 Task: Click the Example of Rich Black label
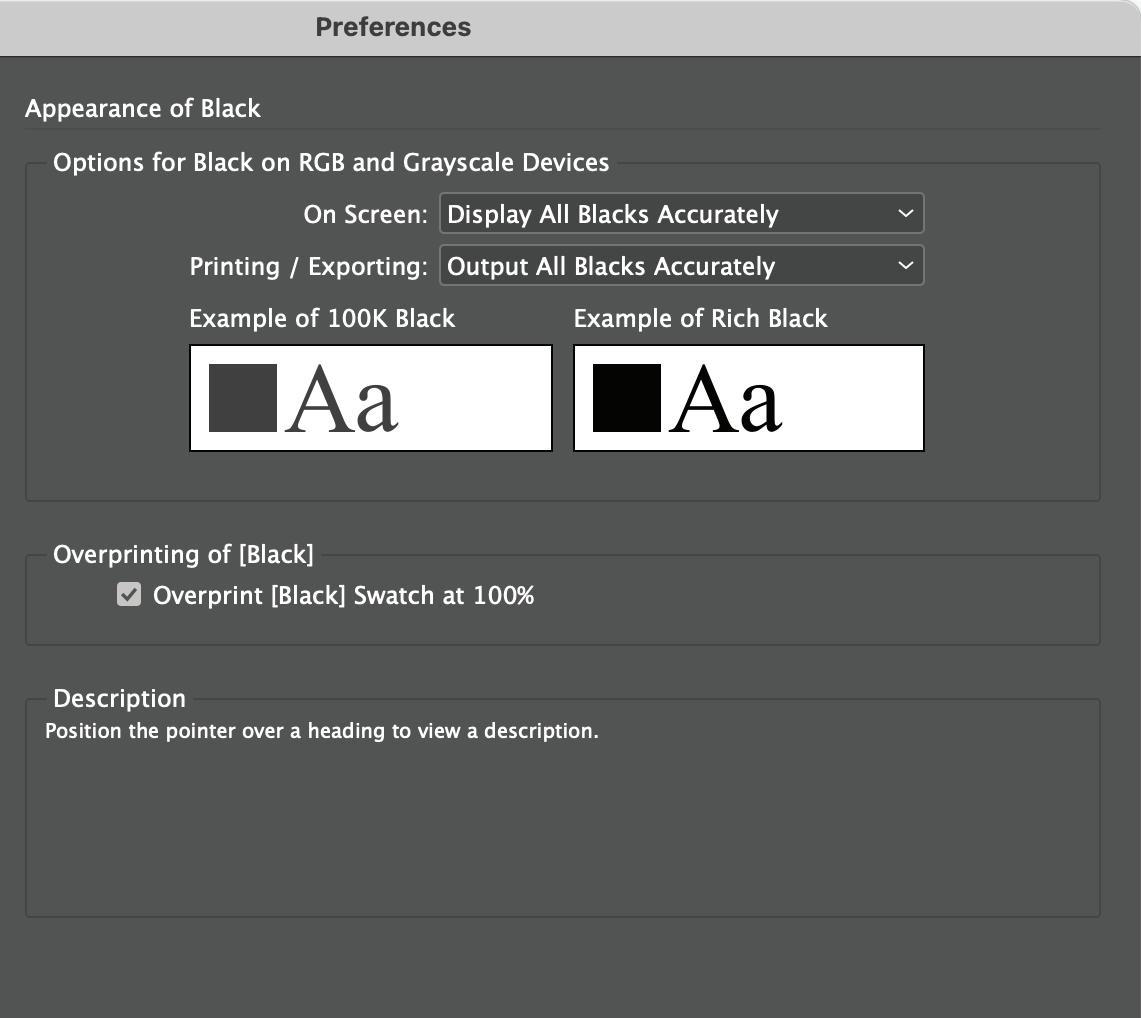click(x=700, y=319)
